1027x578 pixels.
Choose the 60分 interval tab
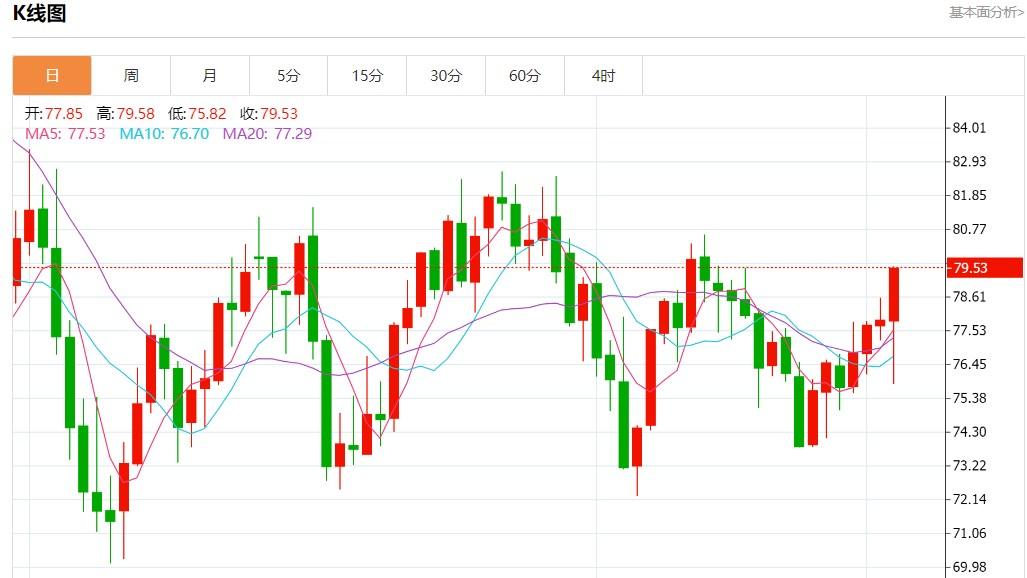(525, 76)
